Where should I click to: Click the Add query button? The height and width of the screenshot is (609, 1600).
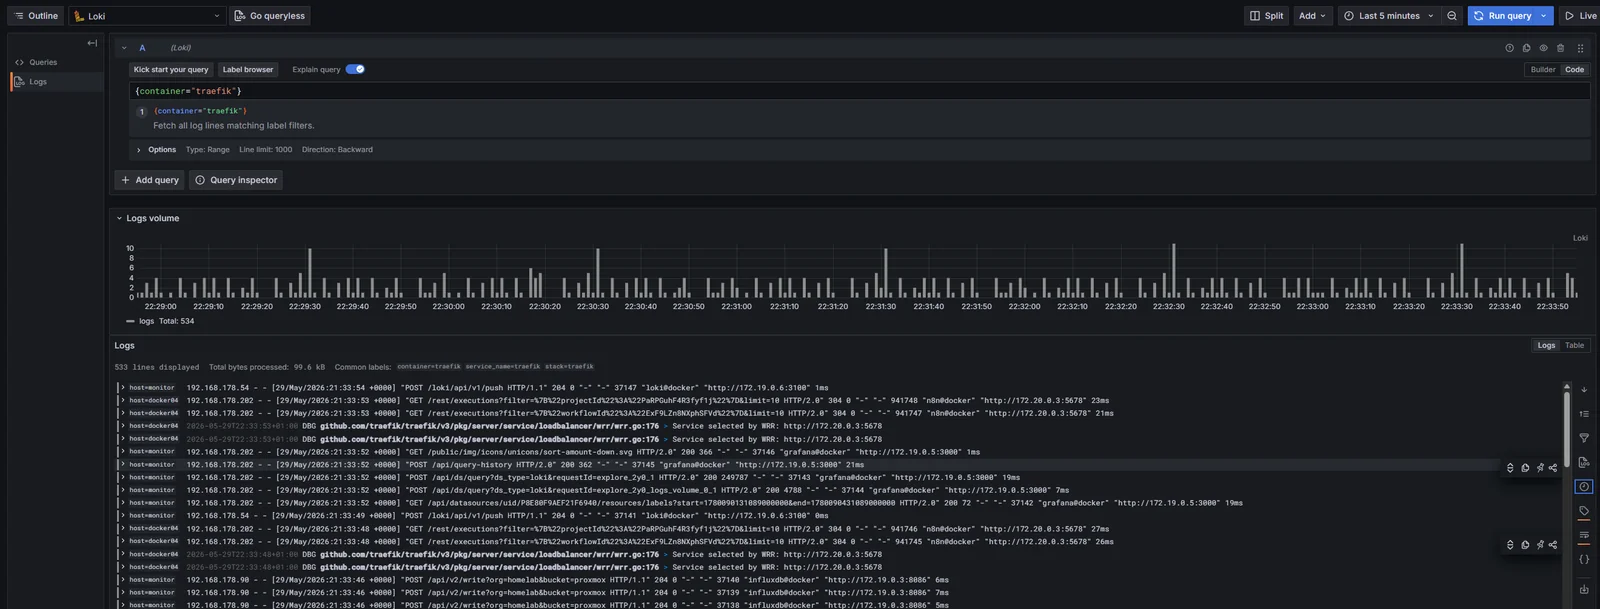click(x=150, y=180)
